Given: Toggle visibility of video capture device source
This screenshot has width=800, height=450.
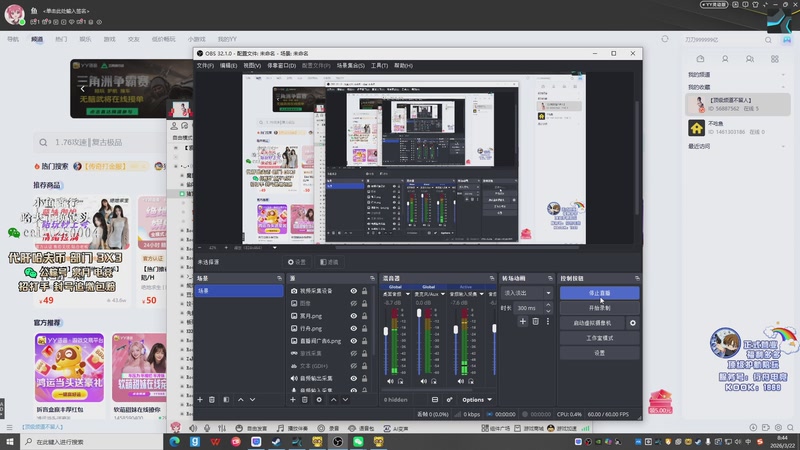Looking at the screenshot, I should point(354,291).
